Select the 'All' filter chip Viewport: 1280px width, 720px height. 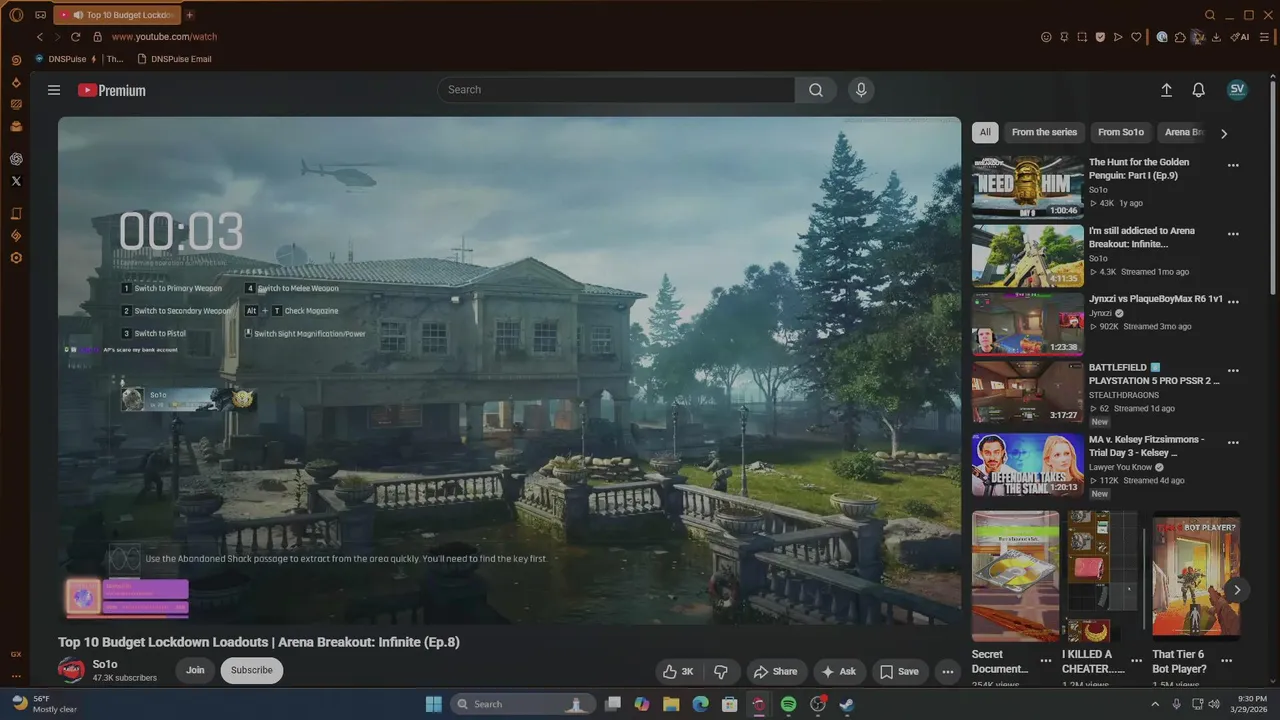click(x=985, y=132)
